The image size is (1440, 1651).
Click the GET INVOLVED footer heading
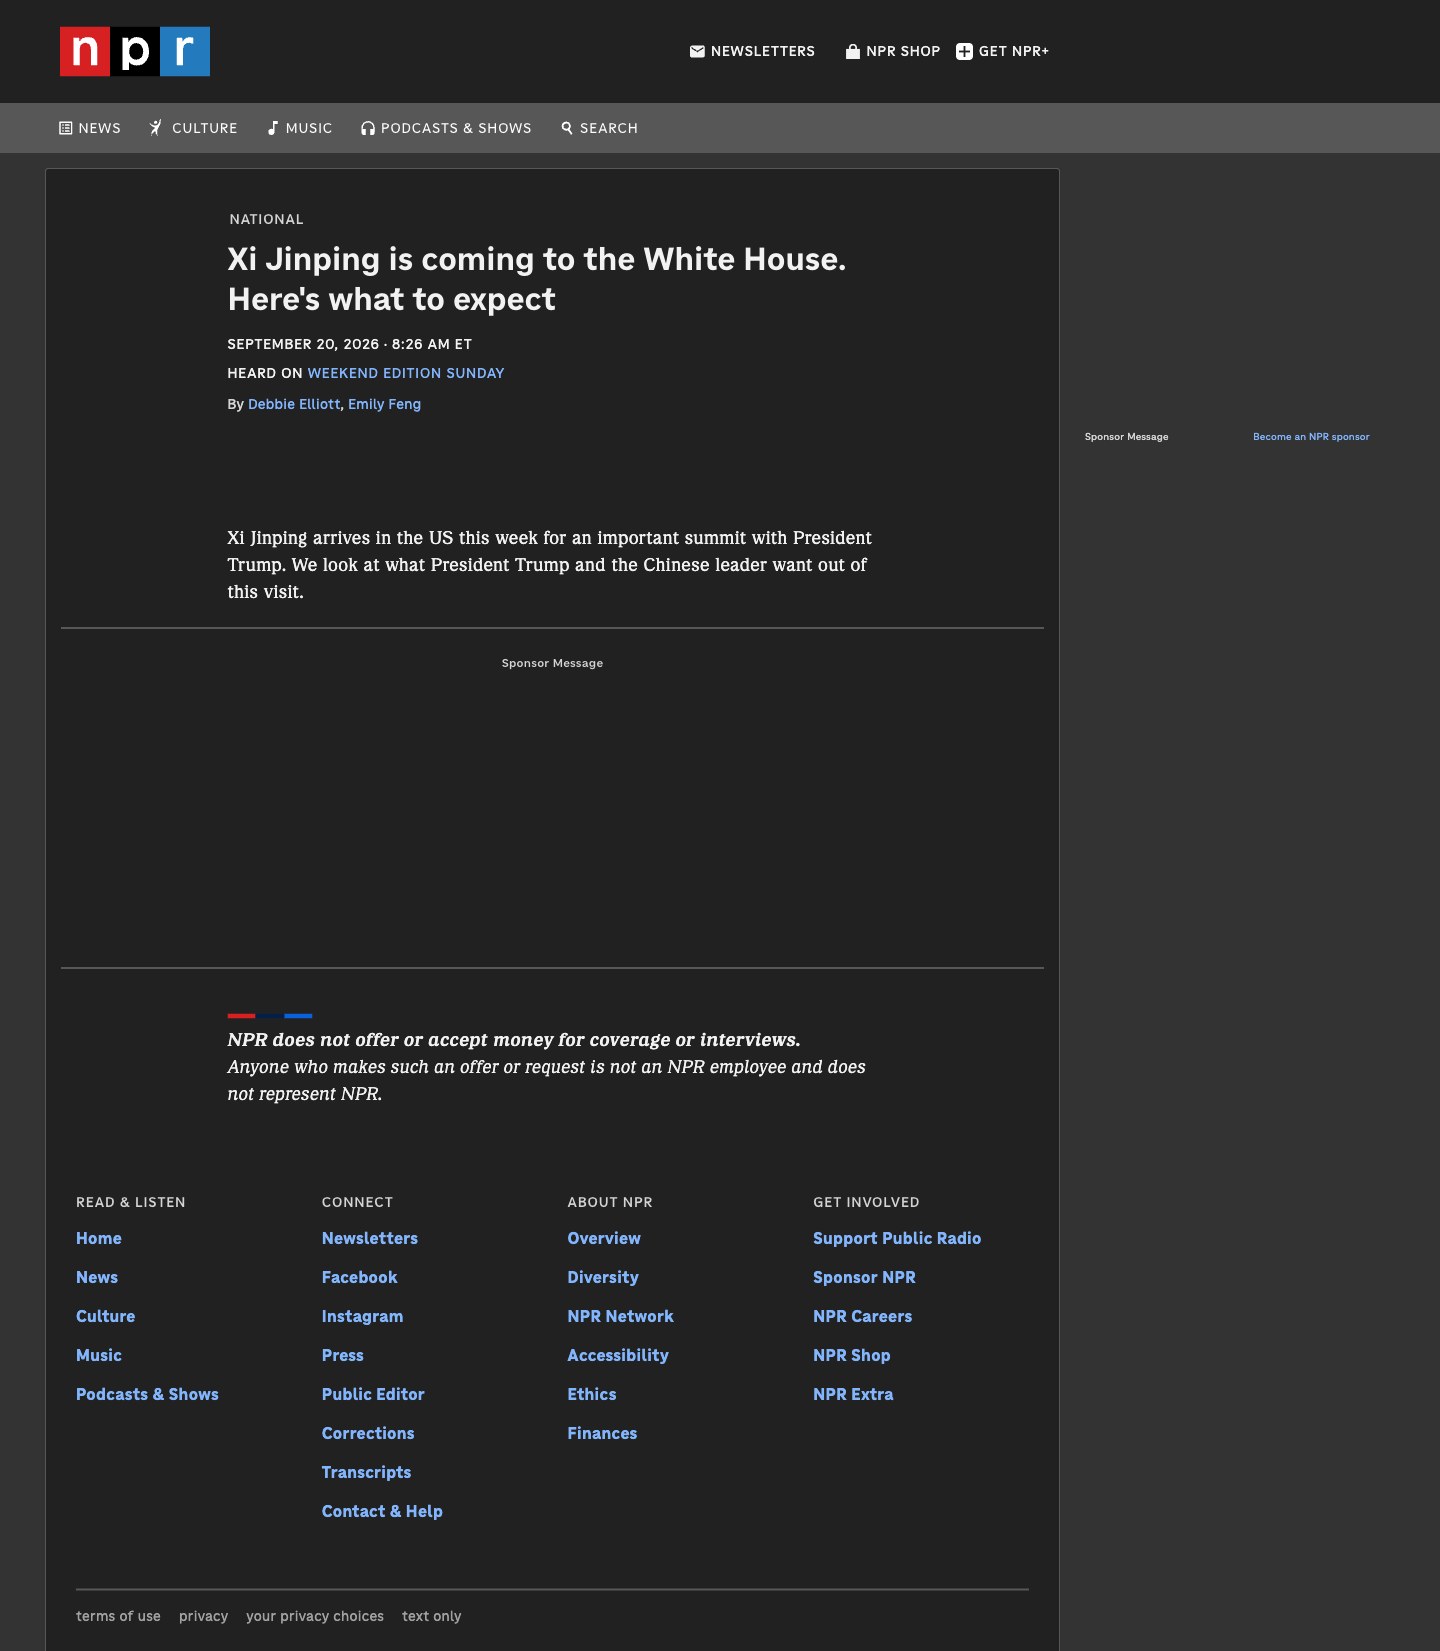(x=866, y=1202)
